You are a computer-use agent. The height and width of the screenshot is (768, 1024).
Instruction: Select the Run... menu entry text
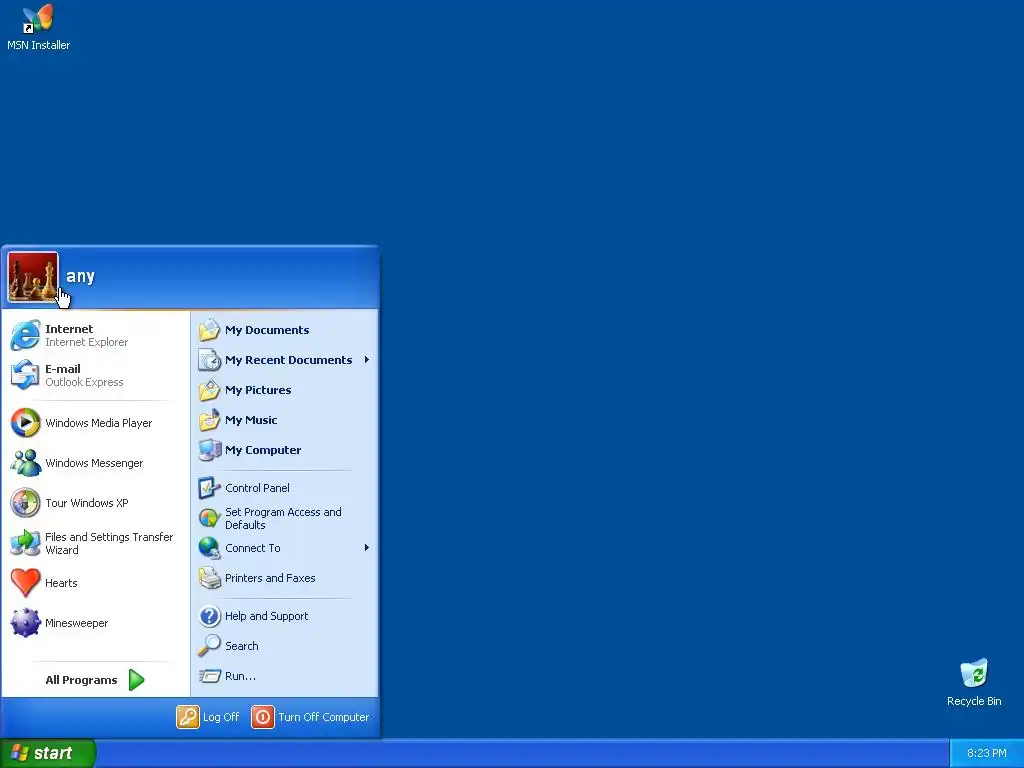(x=240, y=676)
